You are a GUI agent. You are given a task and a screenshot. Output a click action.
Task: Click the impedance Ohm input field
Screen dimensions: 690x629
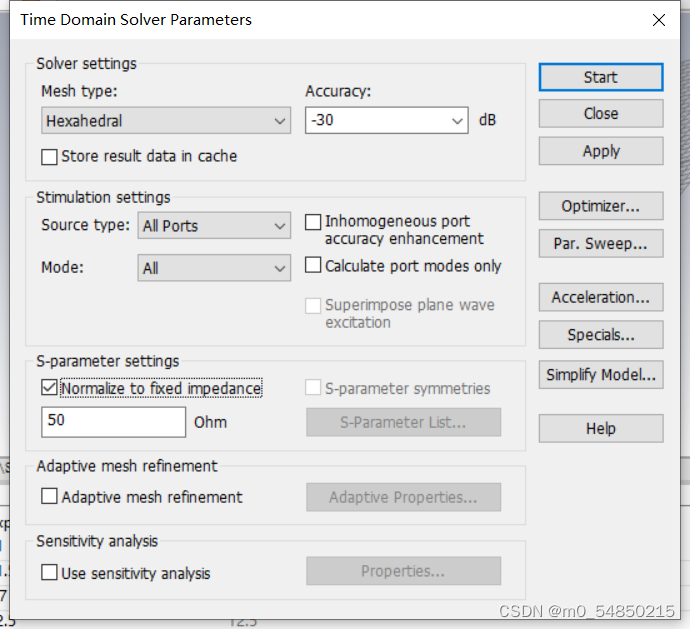point(113,422)
